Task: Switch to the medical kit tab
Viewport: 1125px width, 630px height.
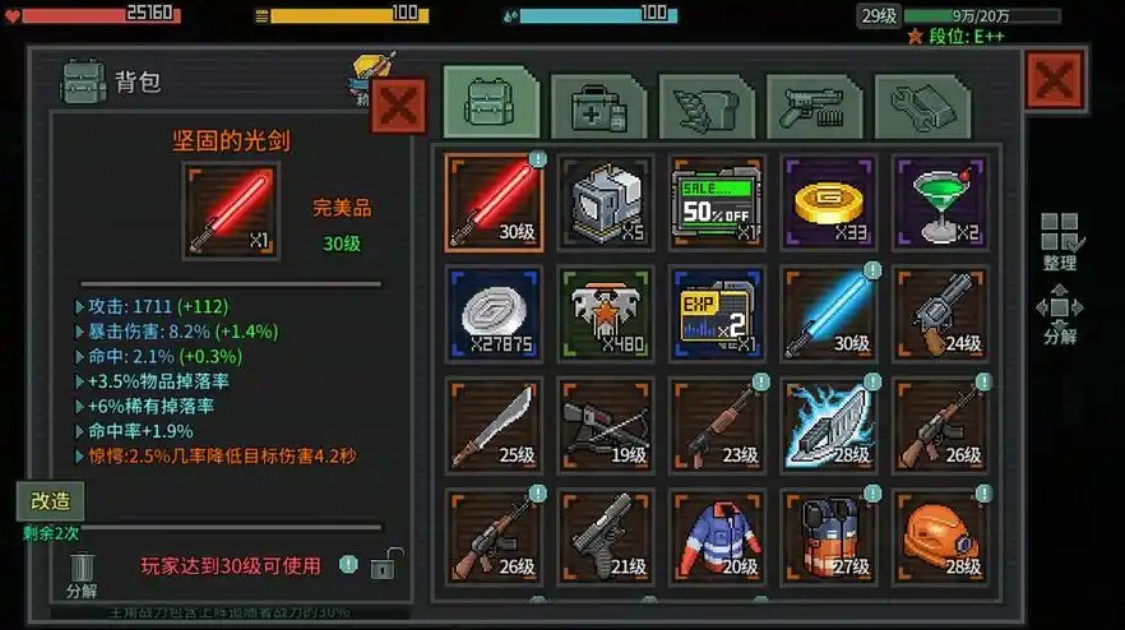Action: [x=598, y=107]
